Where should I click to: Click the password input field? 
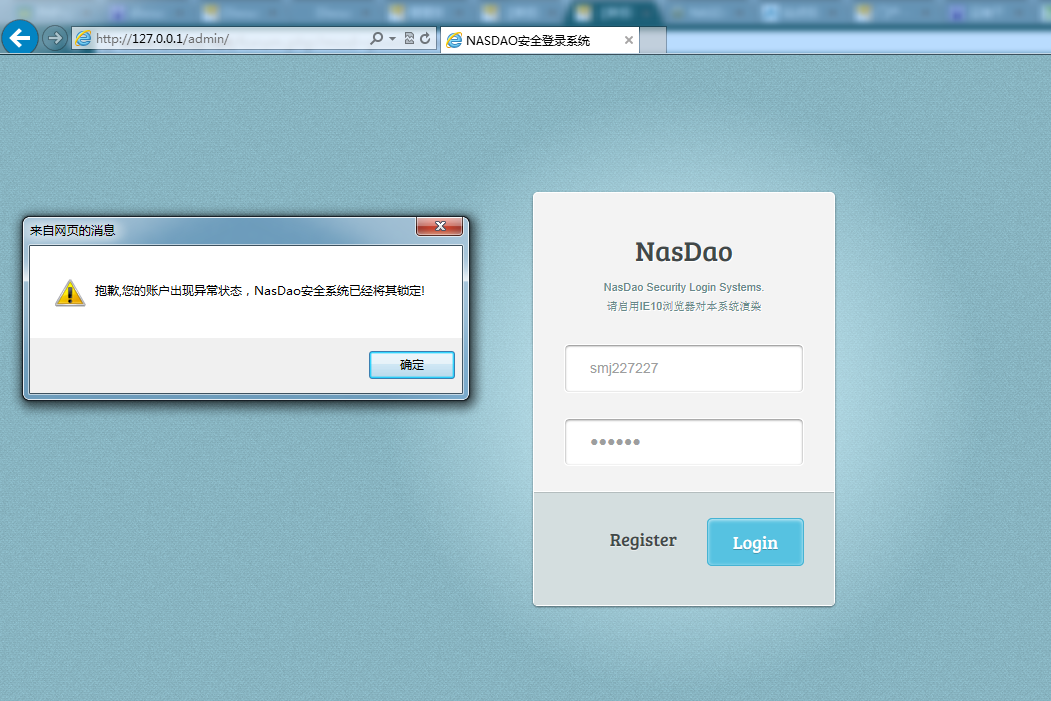[x=684, y=442]
